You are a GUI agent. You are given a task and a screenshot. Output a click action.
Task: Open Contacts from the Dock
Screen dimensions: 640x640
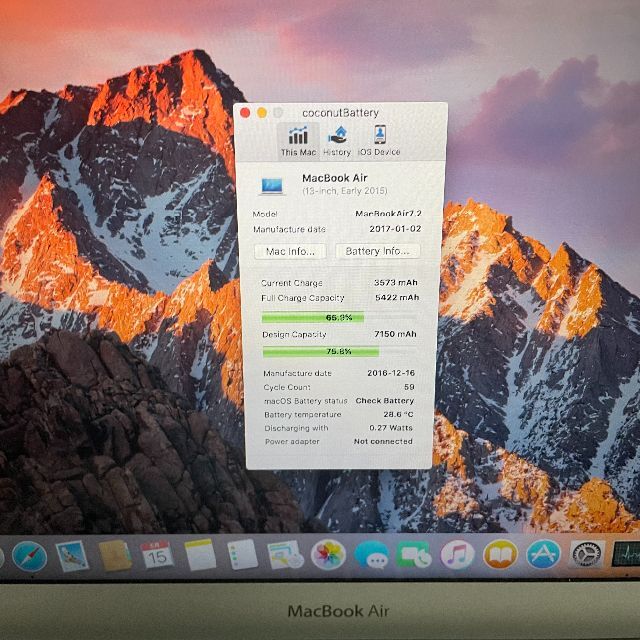115,555
